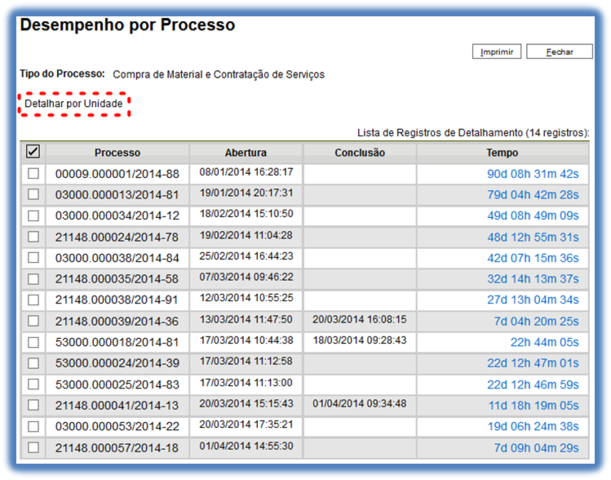The height and width of the screenshot is (480, 611).
Task: Click the Processo column header
Action: coord(117,153)
